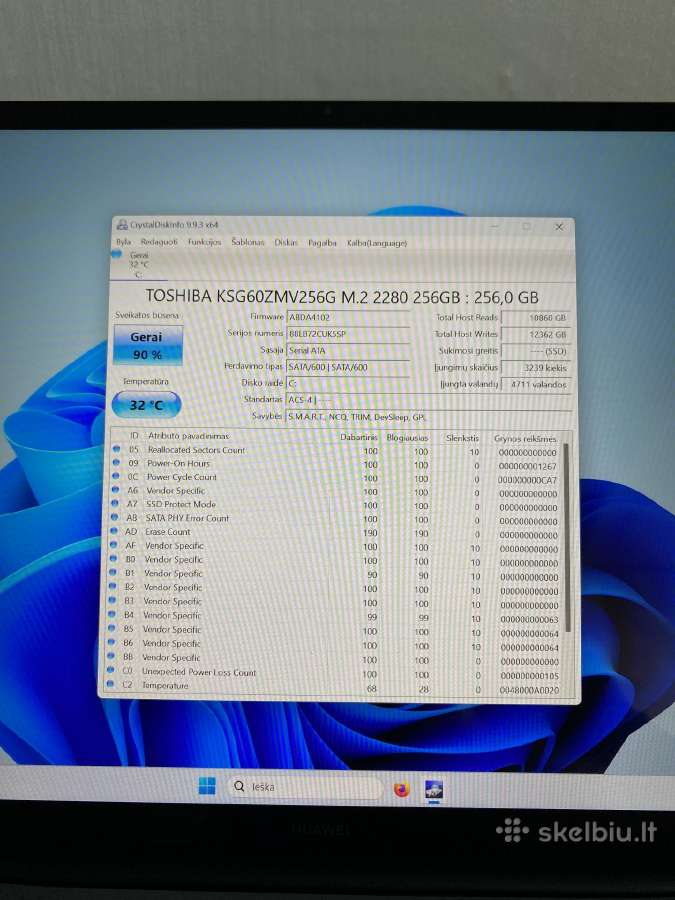Viewport: 675px width, 900px height.
Task: Click the Serijos numeris serial number field
Action: point(347,333)
